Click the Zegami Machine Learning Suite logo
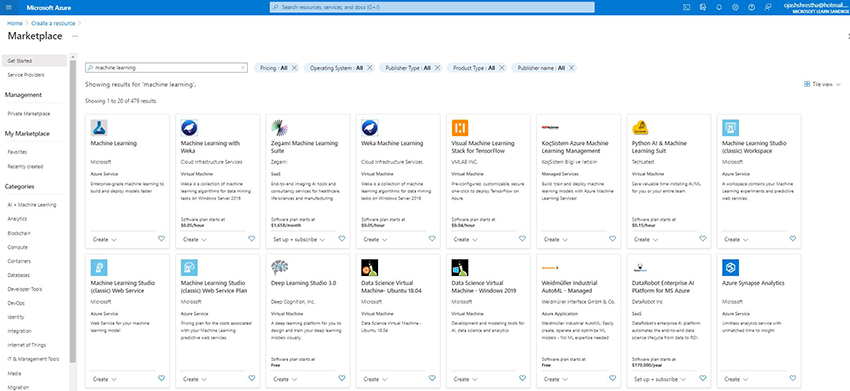The image size is (850, 391). click(279, 127)
